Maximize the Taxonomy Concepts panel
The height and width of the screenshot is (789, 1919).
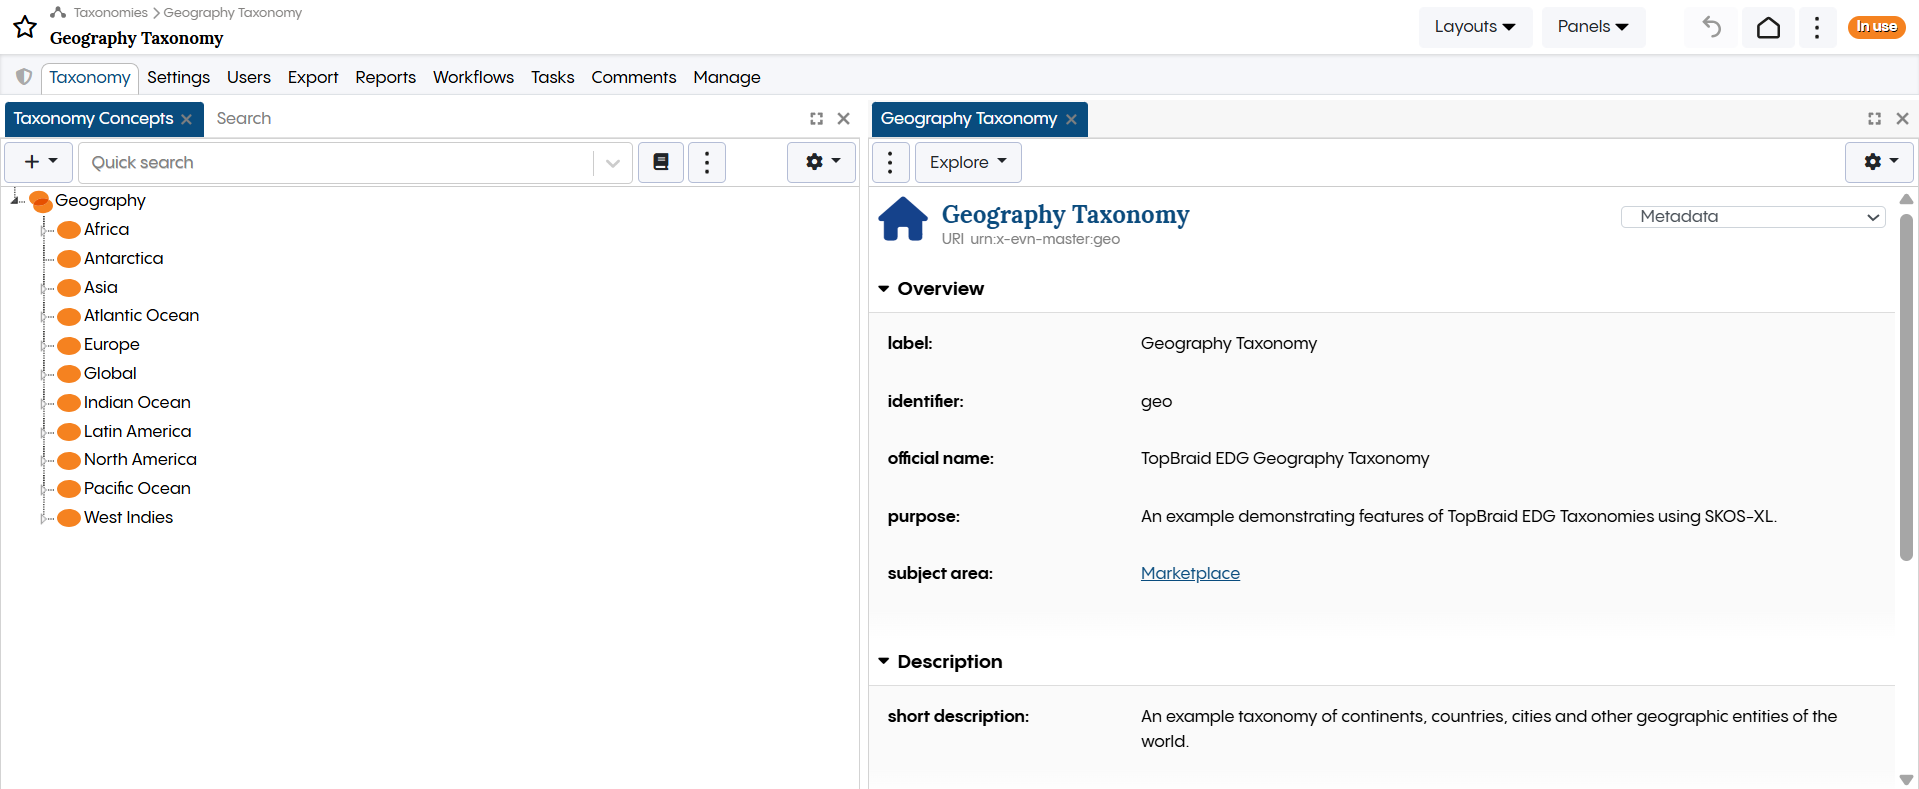816,118
